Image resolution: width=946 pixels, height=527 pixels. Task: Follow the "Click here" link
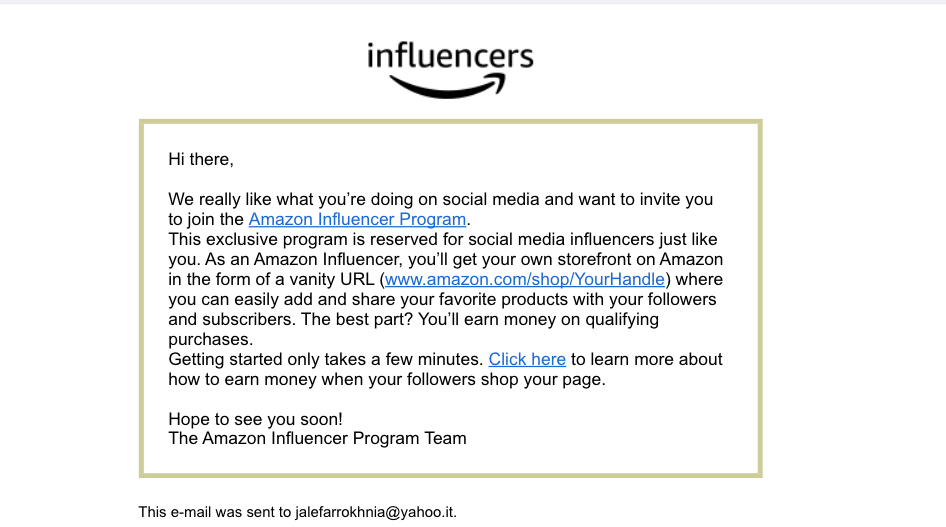pos(527,359)
